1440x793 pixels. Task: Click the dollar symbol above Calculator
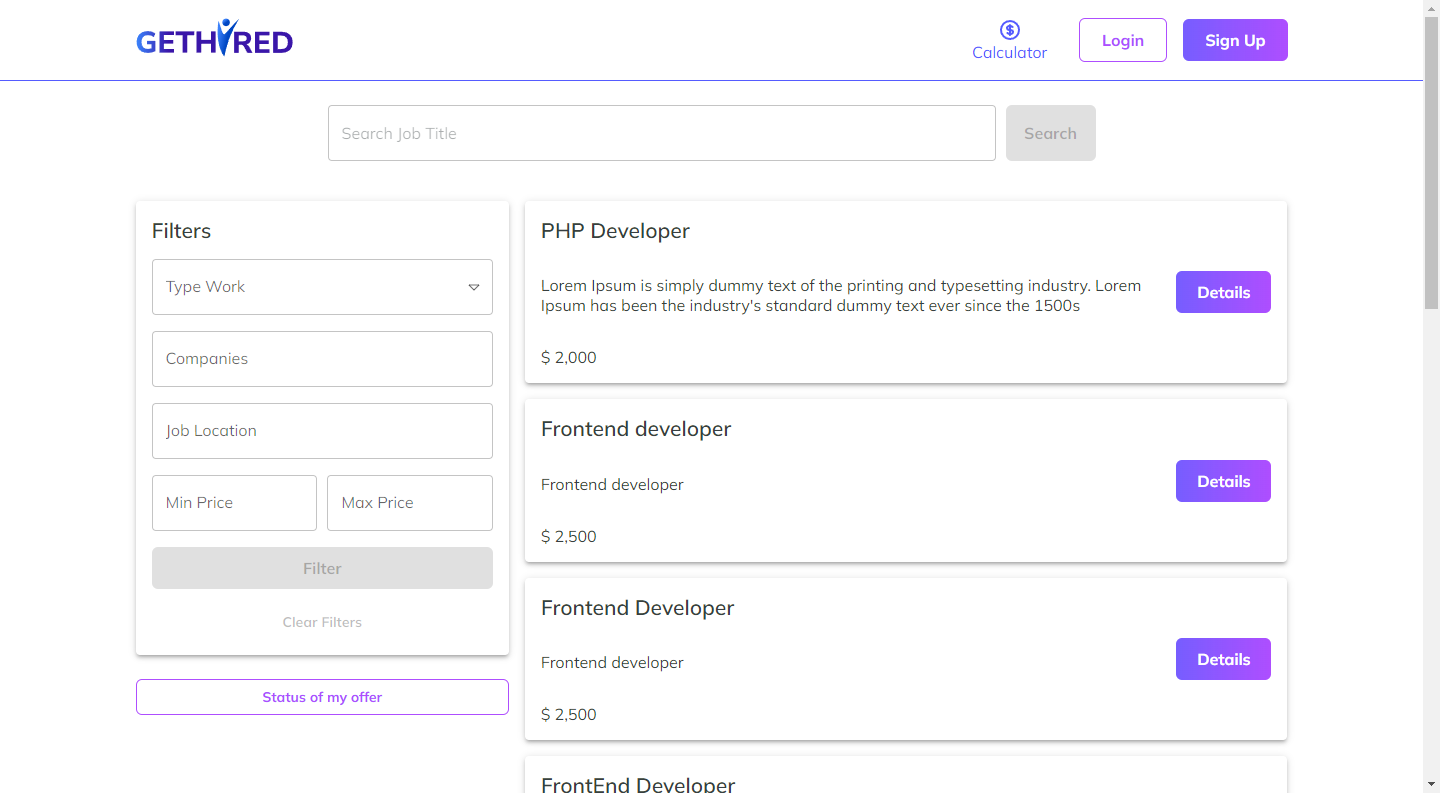pos(1009,29)
